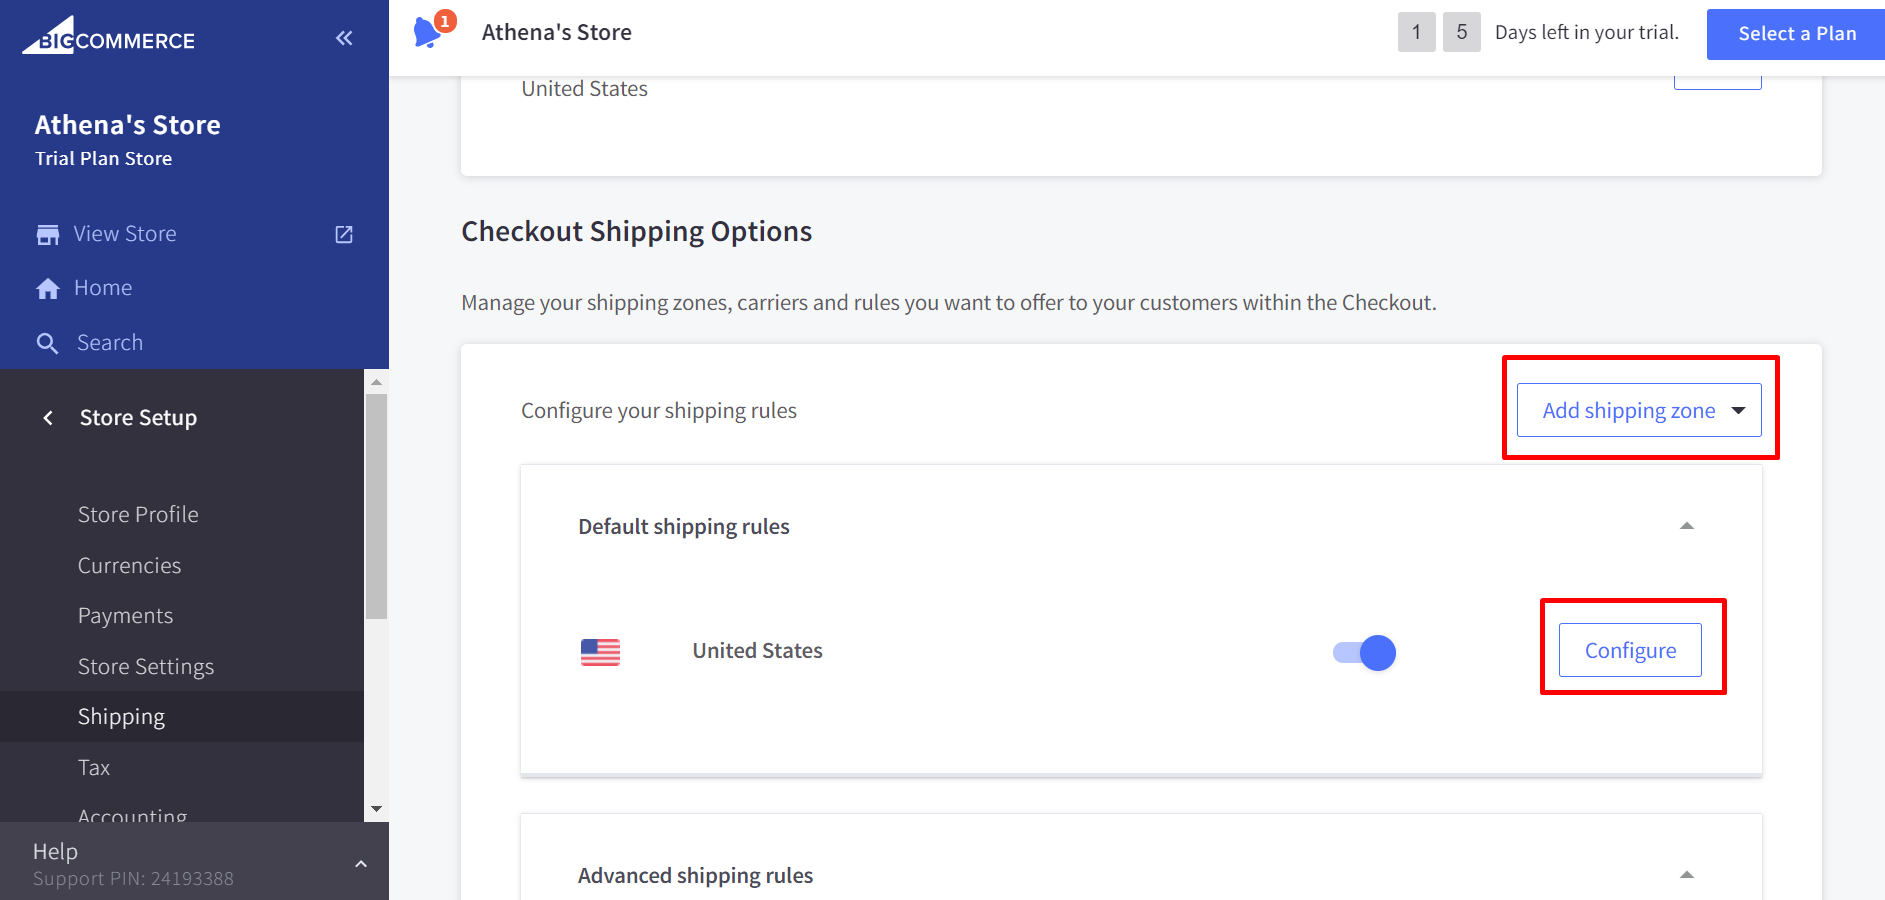Collapse the Advanced shipping rules section
This screenshot has height=900, width=1885.
coord(1686,875)
